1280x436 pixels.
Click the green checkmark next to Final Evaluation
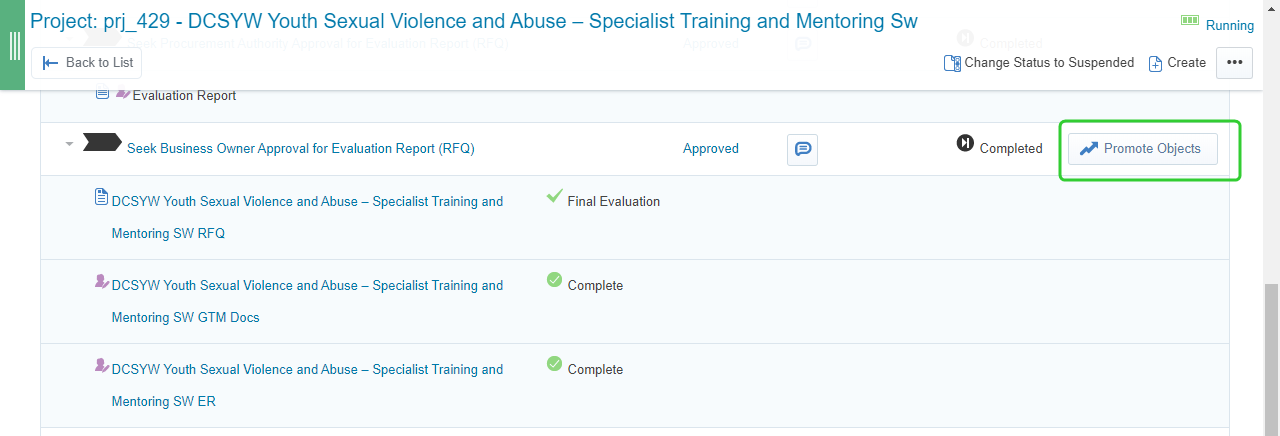554,196
